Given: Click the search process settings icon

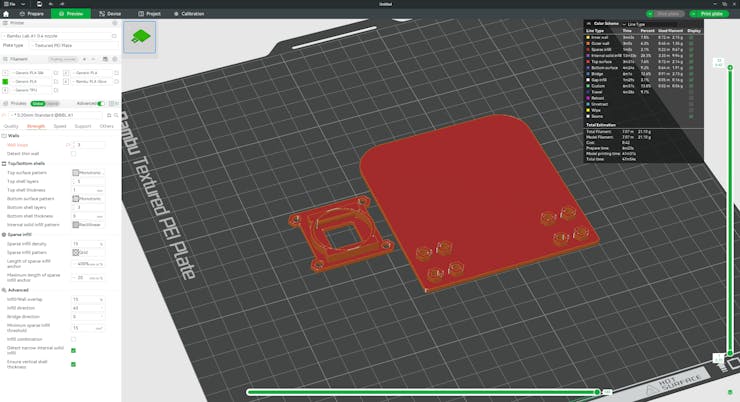Looking at the screenshot, I should (x=115, y=115).
